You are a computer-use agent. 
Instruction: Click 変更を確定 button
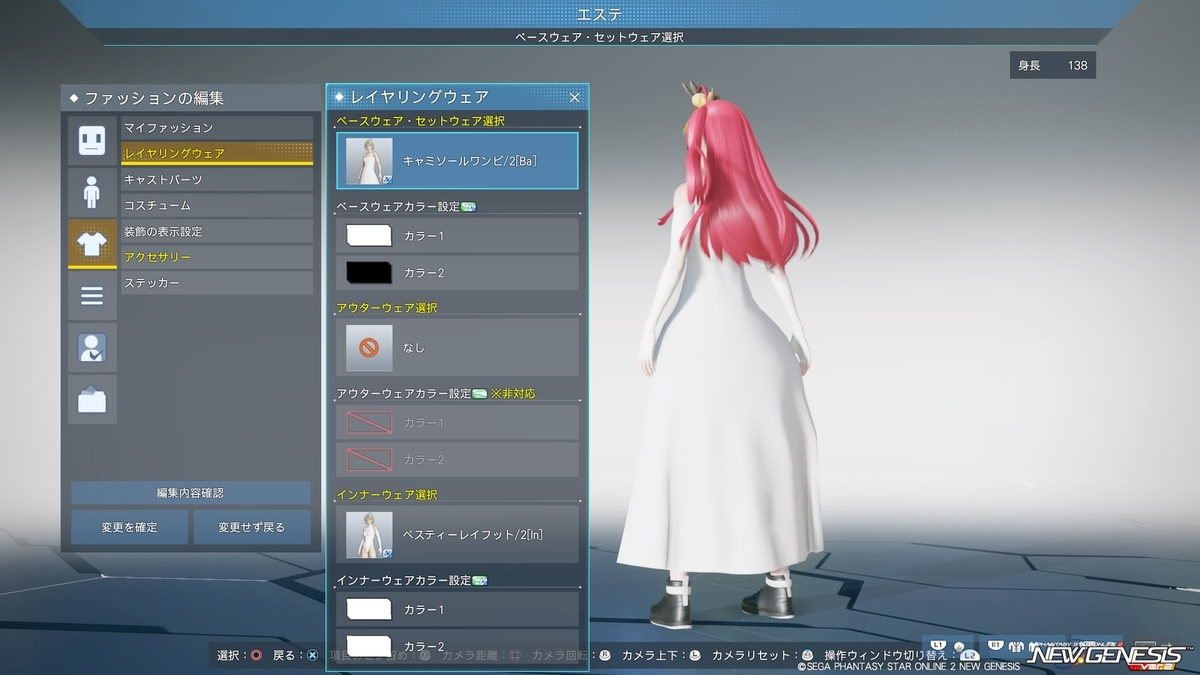tap(129, 527)
